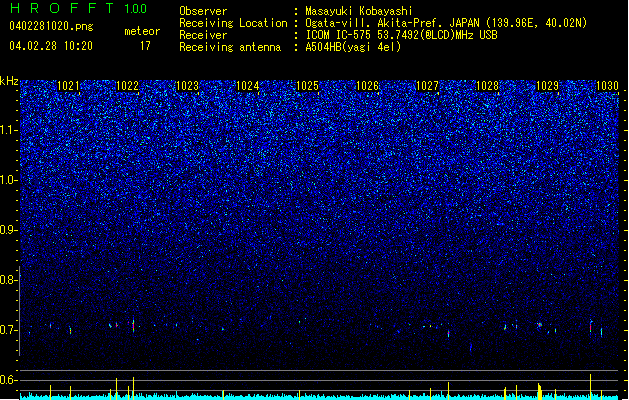Image resolution: width=629 pixels, height=400 pixels.
Task: Select the ICOM IC-575 receiver text
Action: [x=401, y=35]
